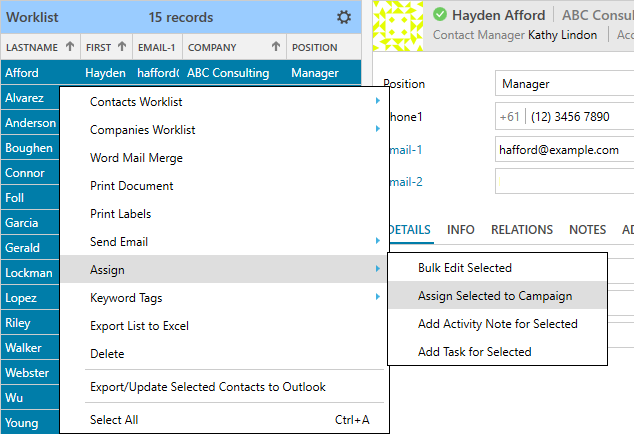Switch to the NOTES tab
The height and width of the screenshot is (434, 634).
pos(587,229)
